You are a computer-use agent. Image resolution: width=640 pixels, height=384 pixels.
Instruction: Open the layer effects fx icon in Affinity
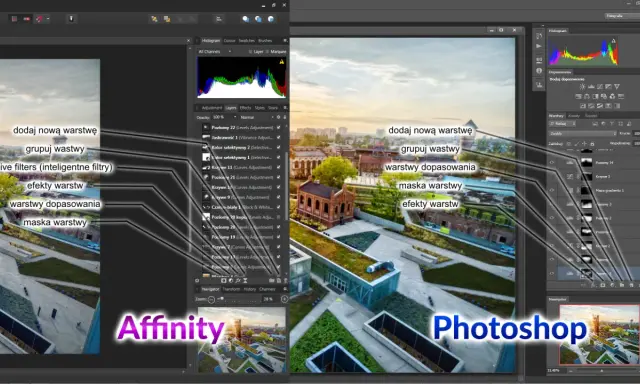point(238,281)
